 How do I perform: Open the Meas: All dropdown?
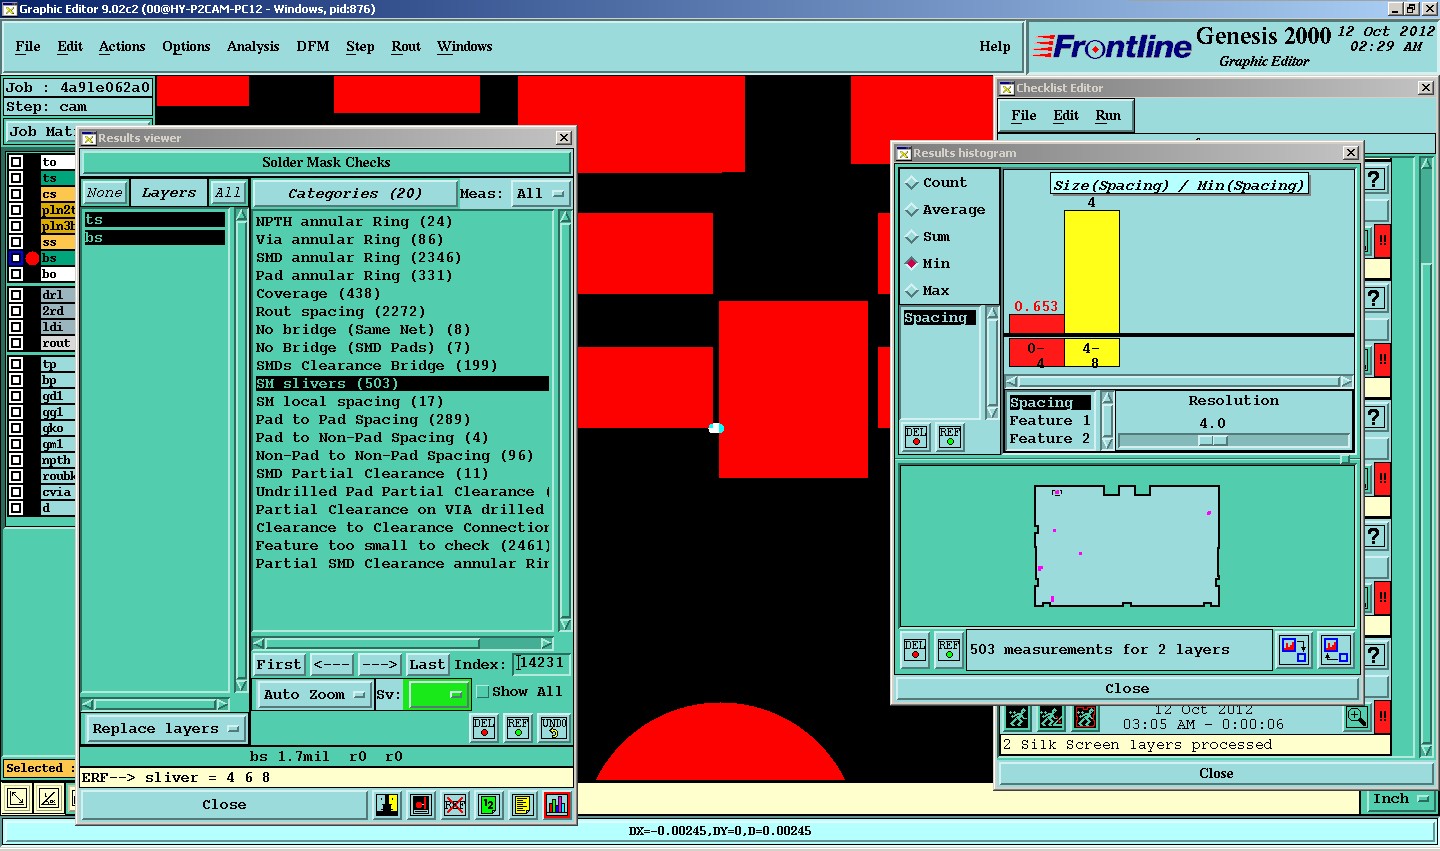(540, 194)
